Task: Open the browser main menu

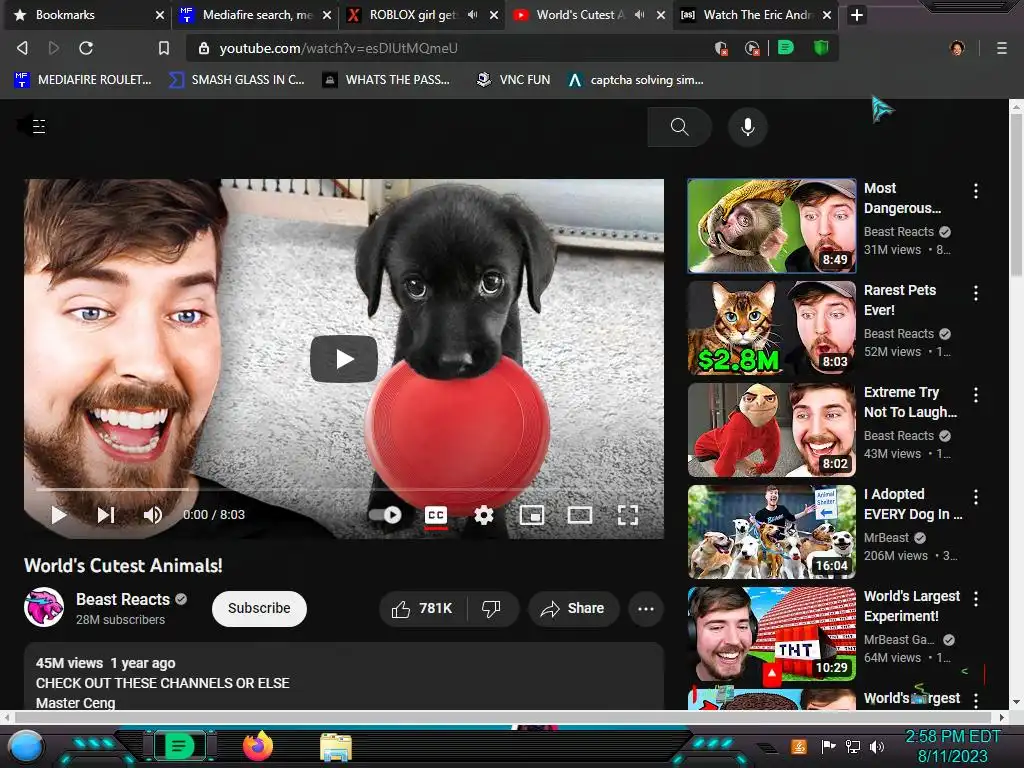Action: pyautogui.click(x=1002, y=48)
